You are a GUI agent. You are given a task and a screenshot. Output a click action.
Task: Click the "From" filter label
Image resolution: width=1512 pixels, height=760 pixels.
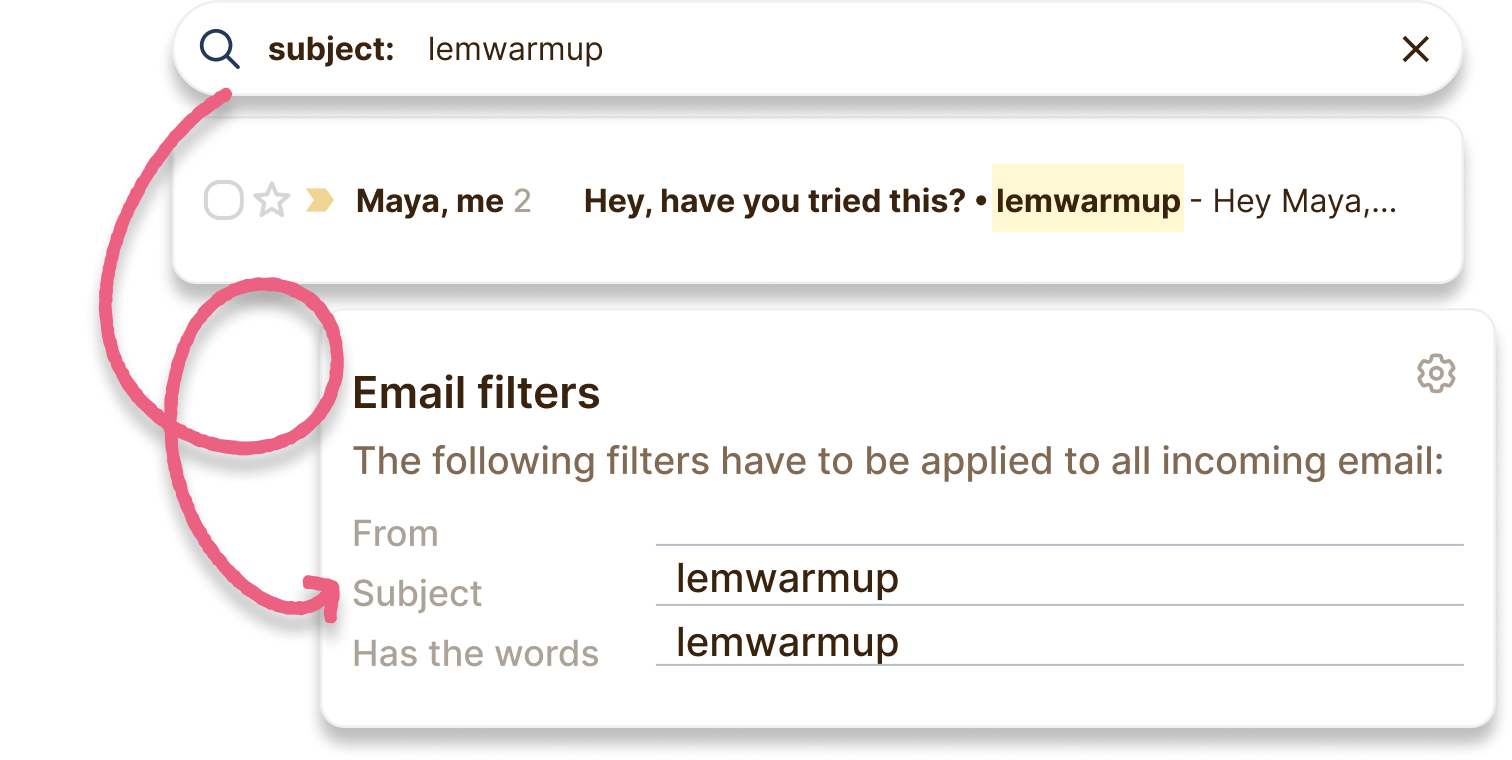tap(396, 534)
